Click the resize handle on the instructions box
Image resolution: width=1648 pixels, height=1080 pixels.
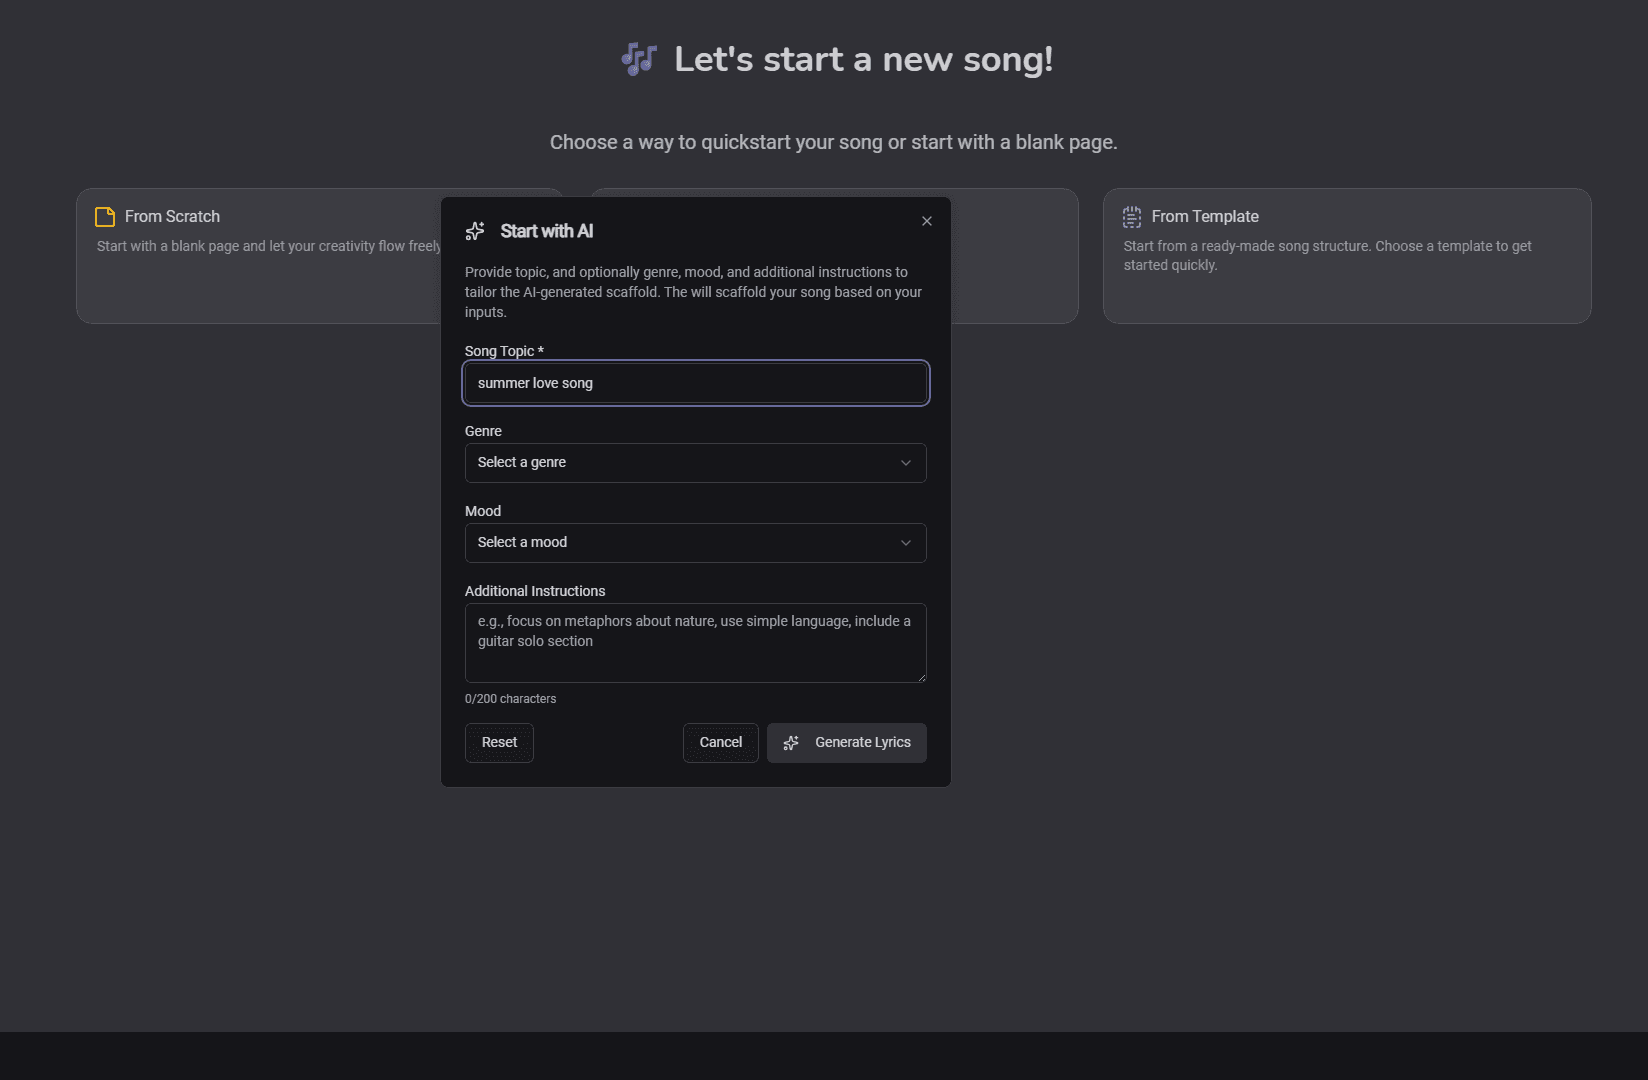[921, 679]
